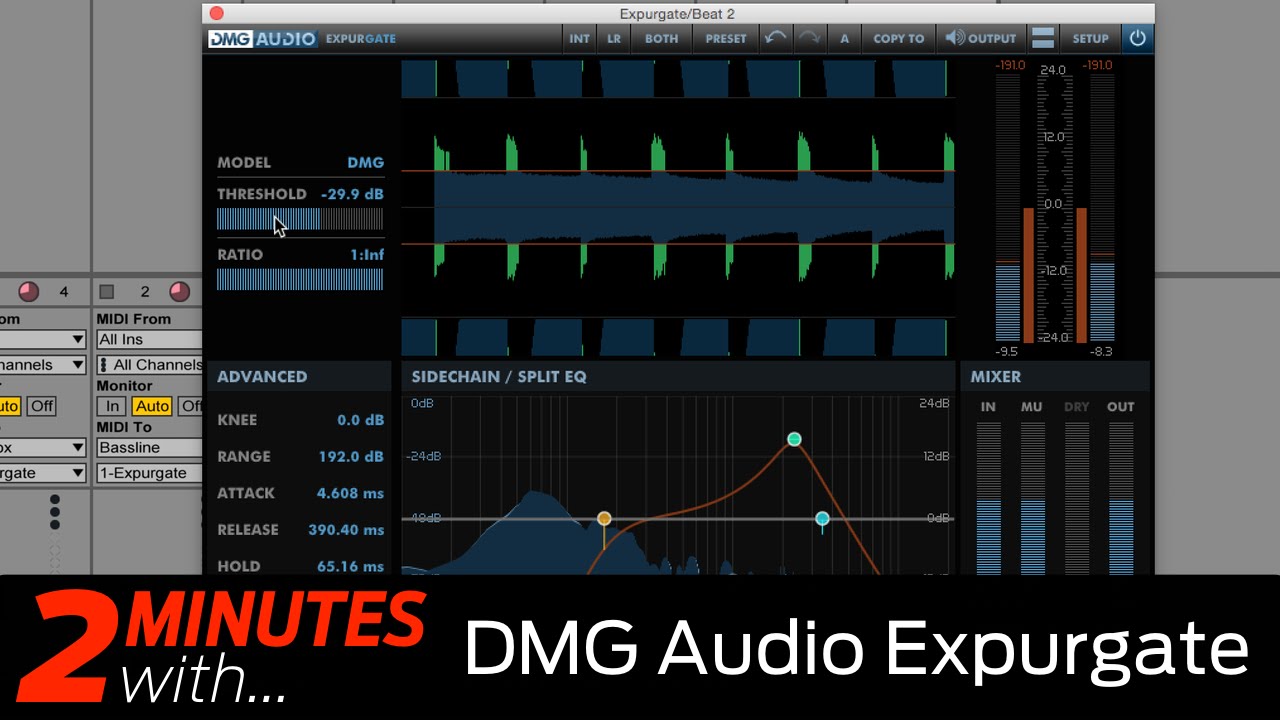Click the Ratio slider bar
The image size is (1280, 720).
tap(300, 279)
